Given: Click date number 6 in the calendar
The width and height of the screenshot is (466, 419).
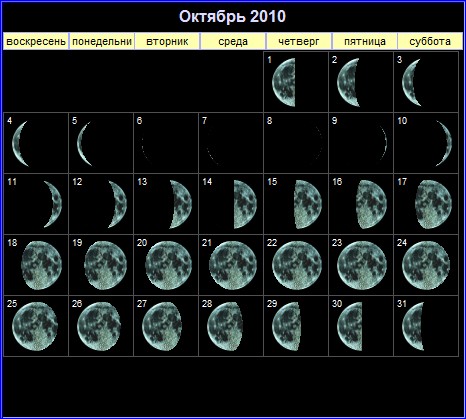Looking at the screenshot, I should pyautogui.click(x=139, y=120).
